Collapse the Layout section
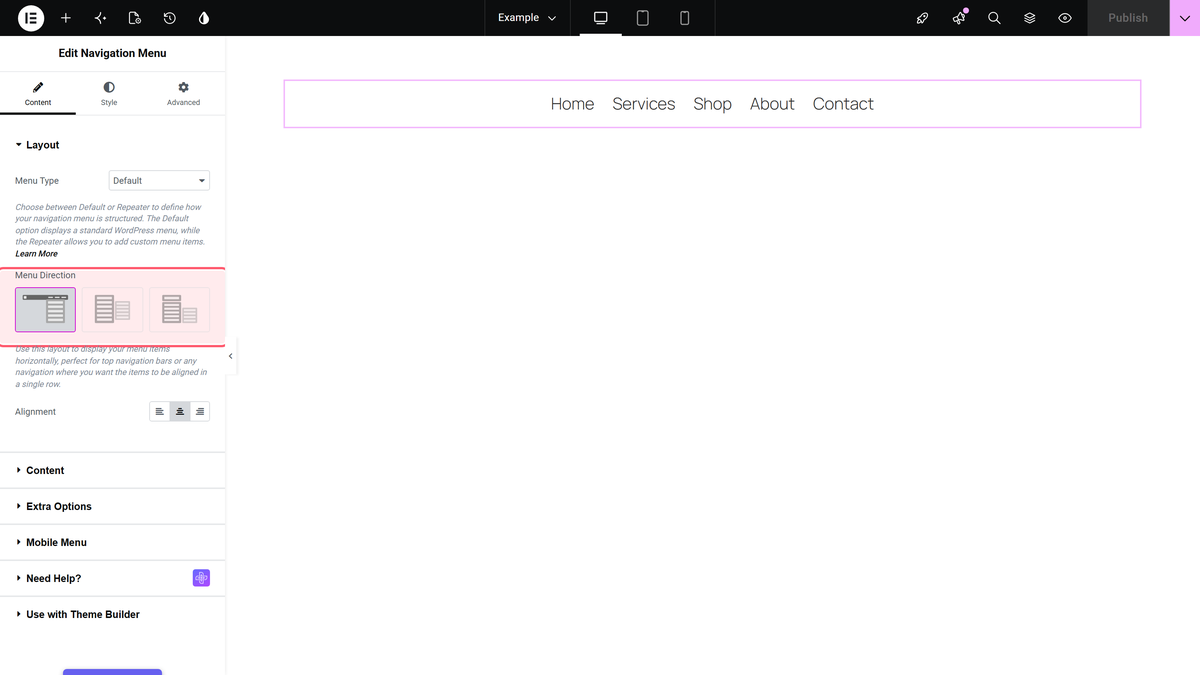This screenshot has height=675, width=1200. (112, 145)
